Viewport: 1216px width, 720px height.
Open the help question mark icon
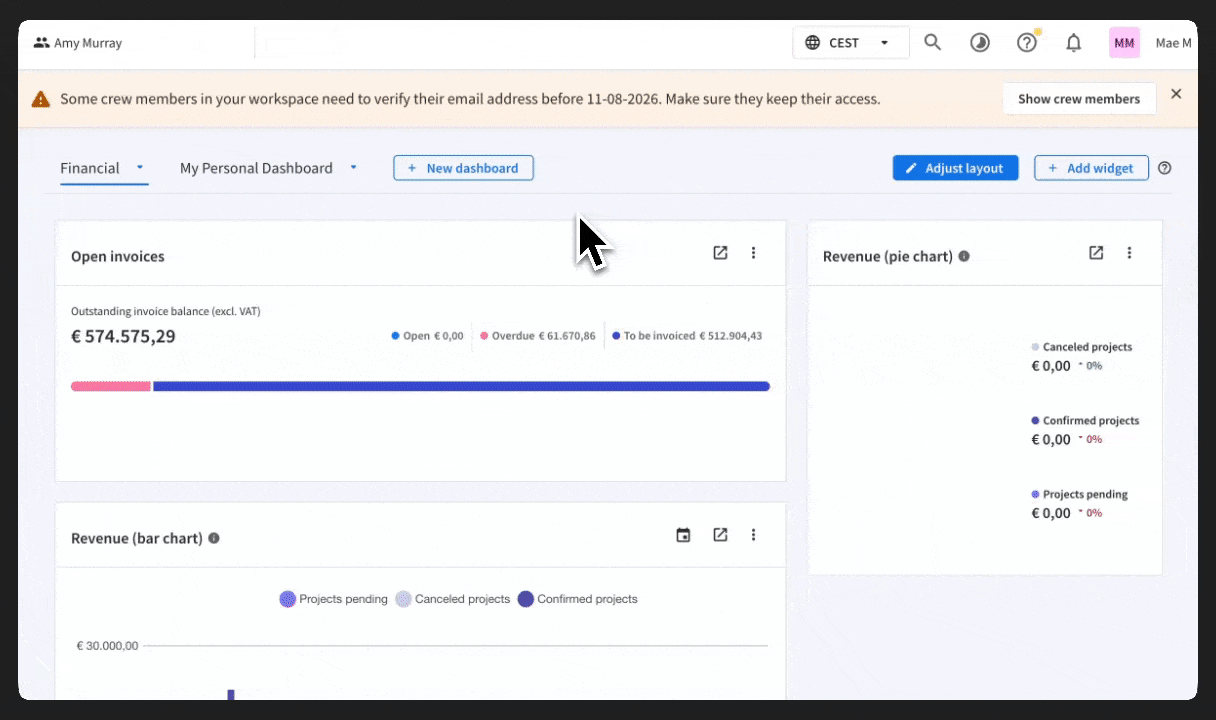[x=1027, y=43]
